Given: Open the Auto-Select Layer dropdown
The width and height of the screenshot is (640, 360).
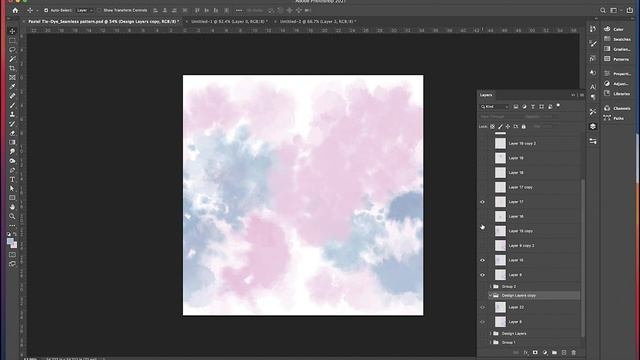Looking at the screenshot, I should pyautogui.click(x=84, y=10).
